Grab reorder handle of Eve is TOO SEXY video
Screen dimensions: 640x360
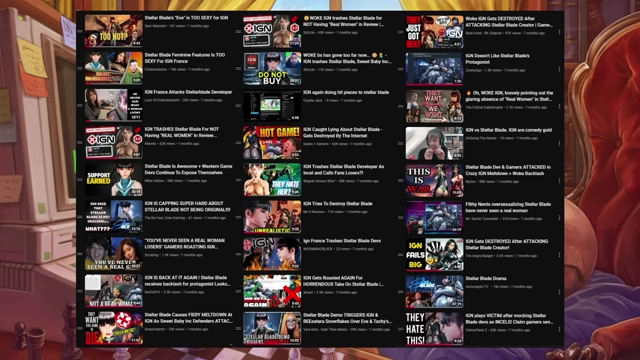click(80, 31)
